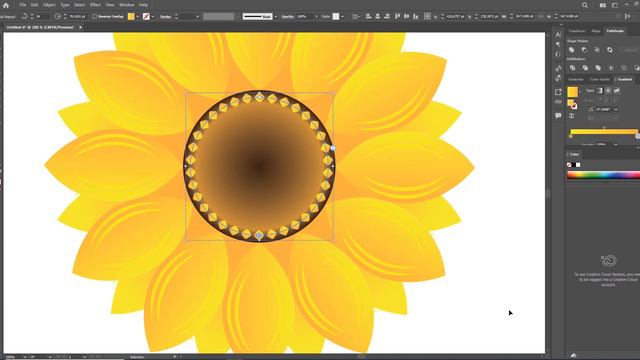This screenshot has width=640, height=360.
Task: Open the Arrange Documents icon
Action: pyautogui.click(x=603, y=5)
